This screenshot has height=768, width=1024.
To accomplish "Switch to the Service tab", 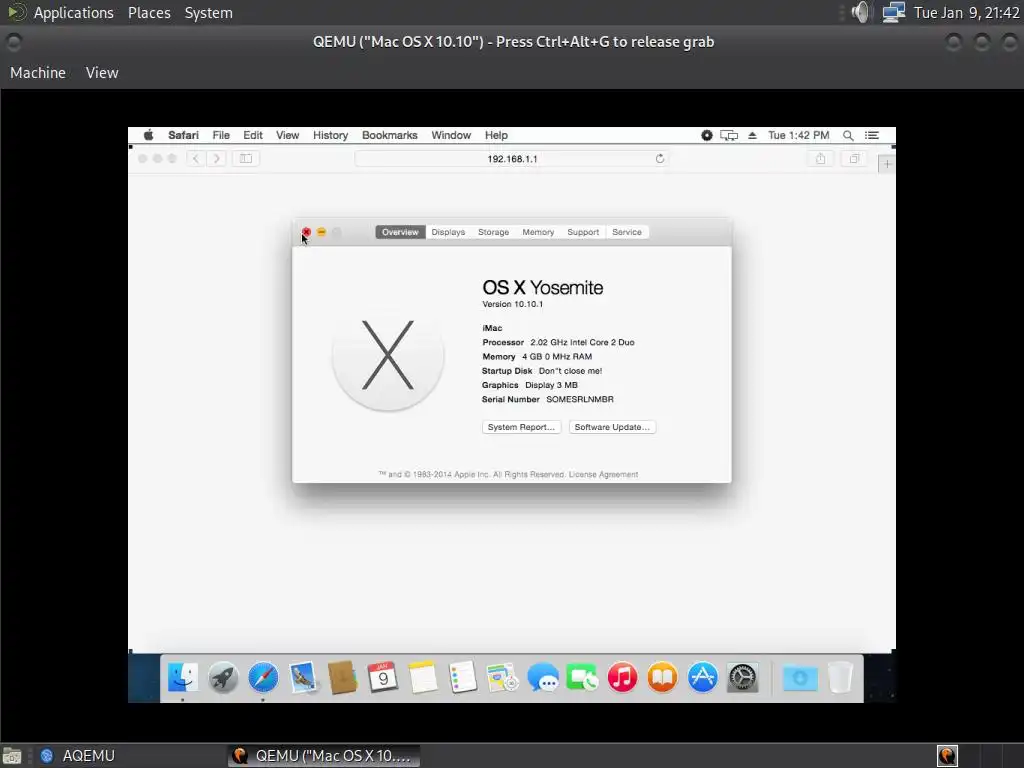I will click(627, 232).
